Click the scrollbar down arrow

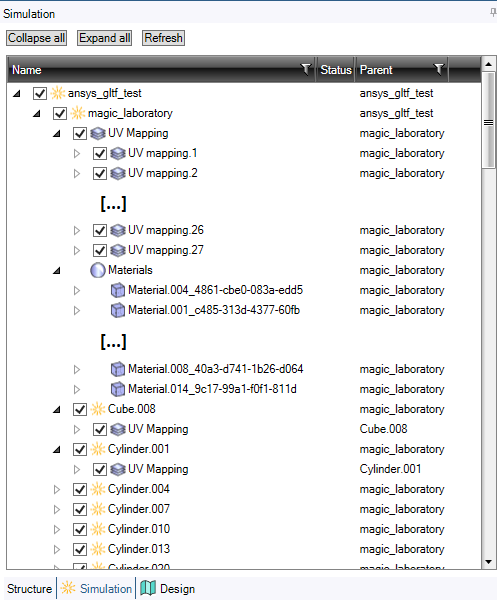pyautogui.click(x=488, y=562)
